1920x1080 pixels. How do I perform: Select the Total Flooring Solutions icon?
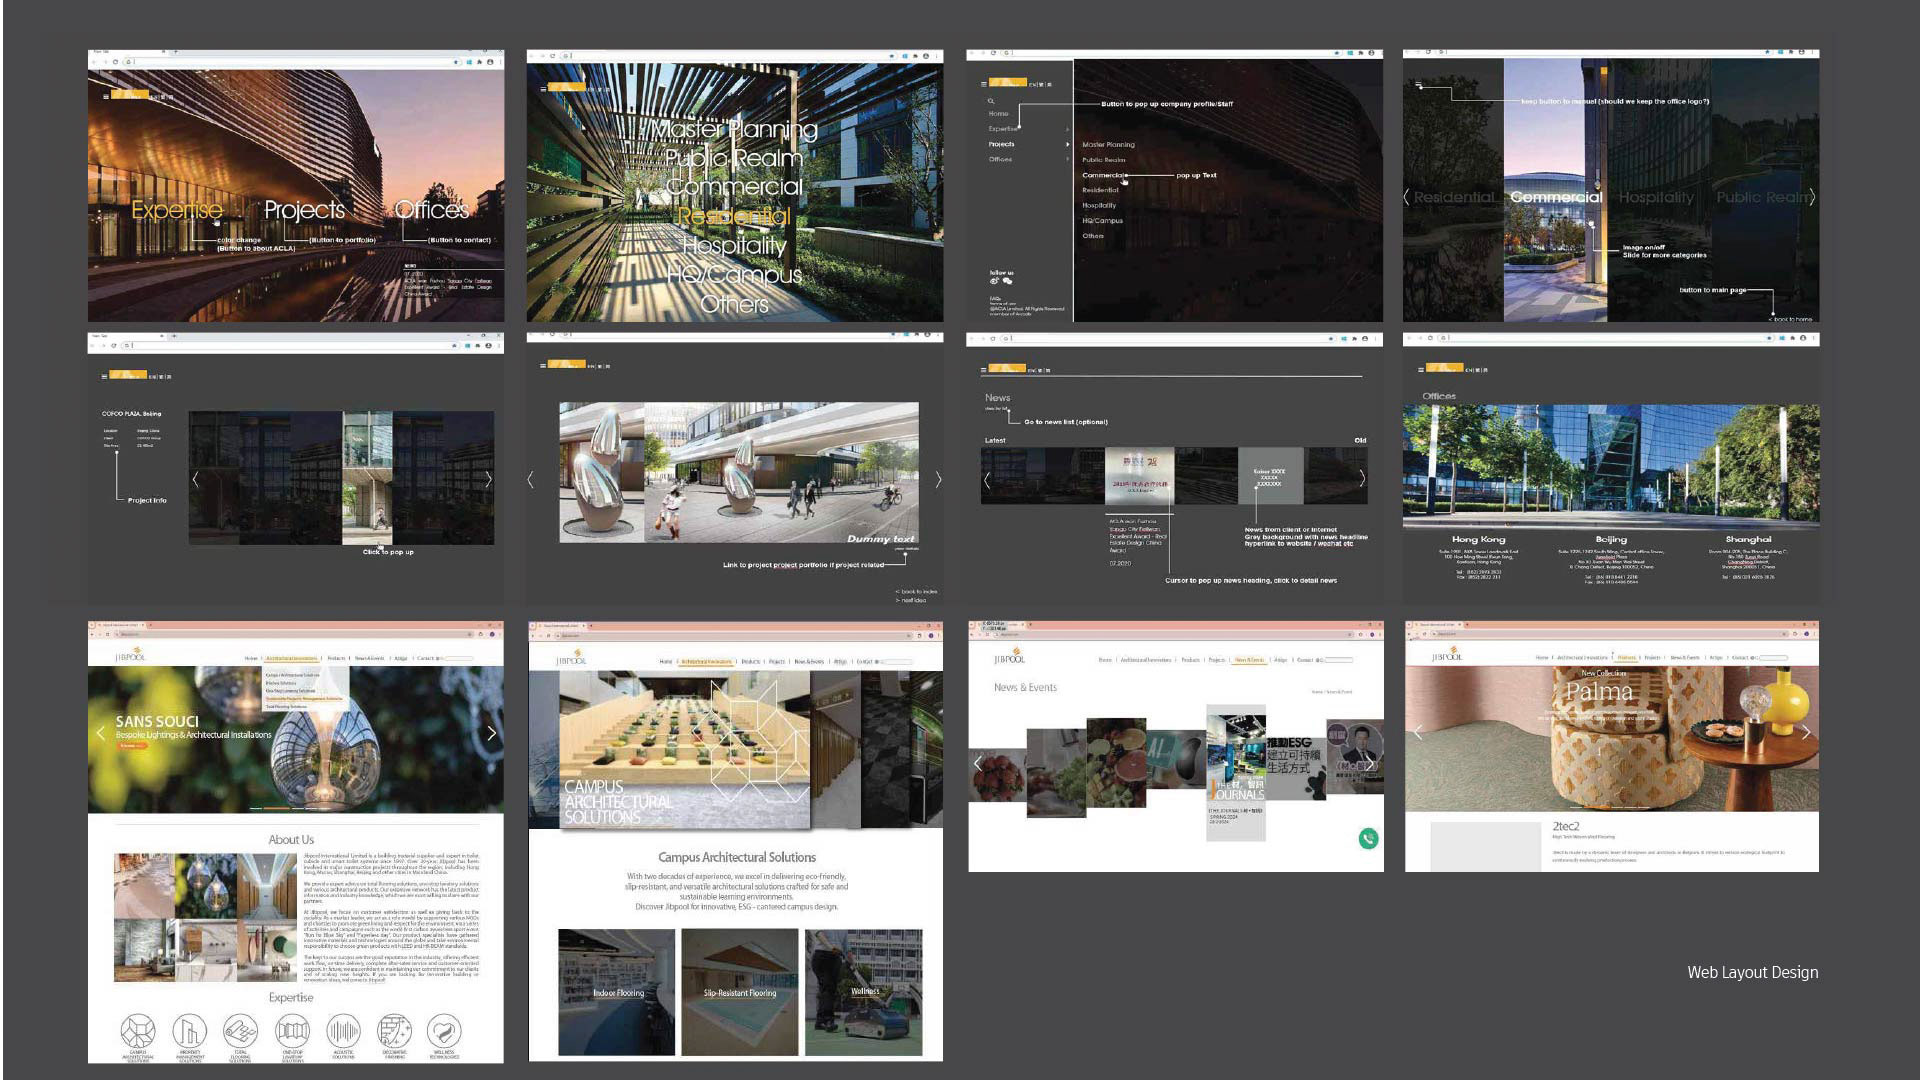[x=240, y=1030]
